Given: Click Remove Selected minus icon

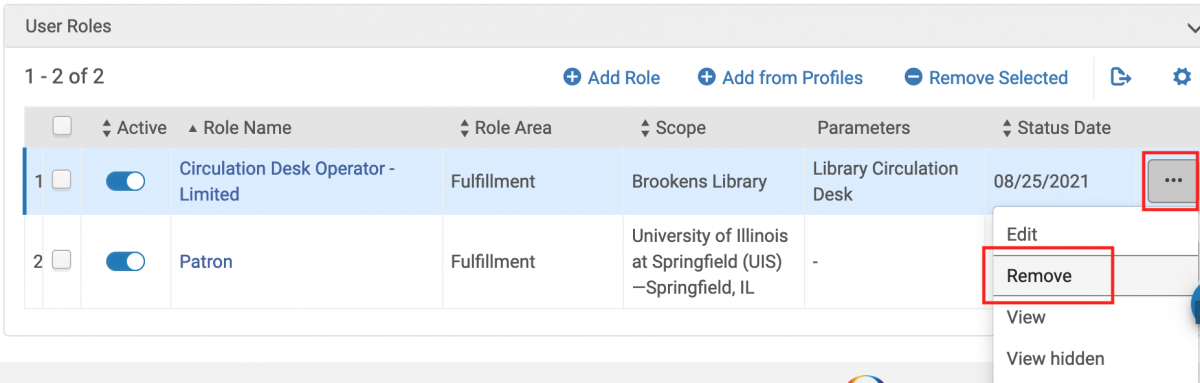Looking at the screenshot, I should click(913, 77).
